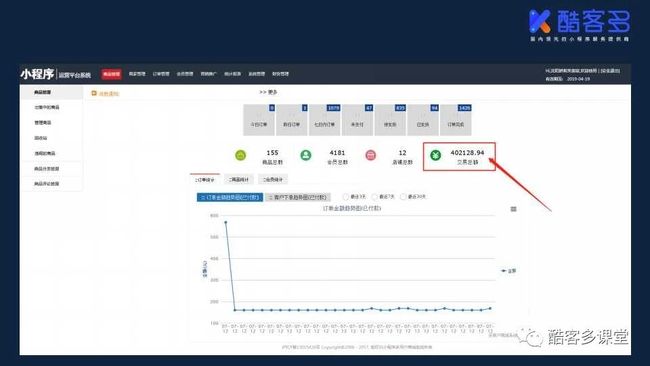Image resolution: width=650 pixels, height=366 pixels.
Task: Open the awaiting shipment tile with badge 435
Action: point(390,120)
